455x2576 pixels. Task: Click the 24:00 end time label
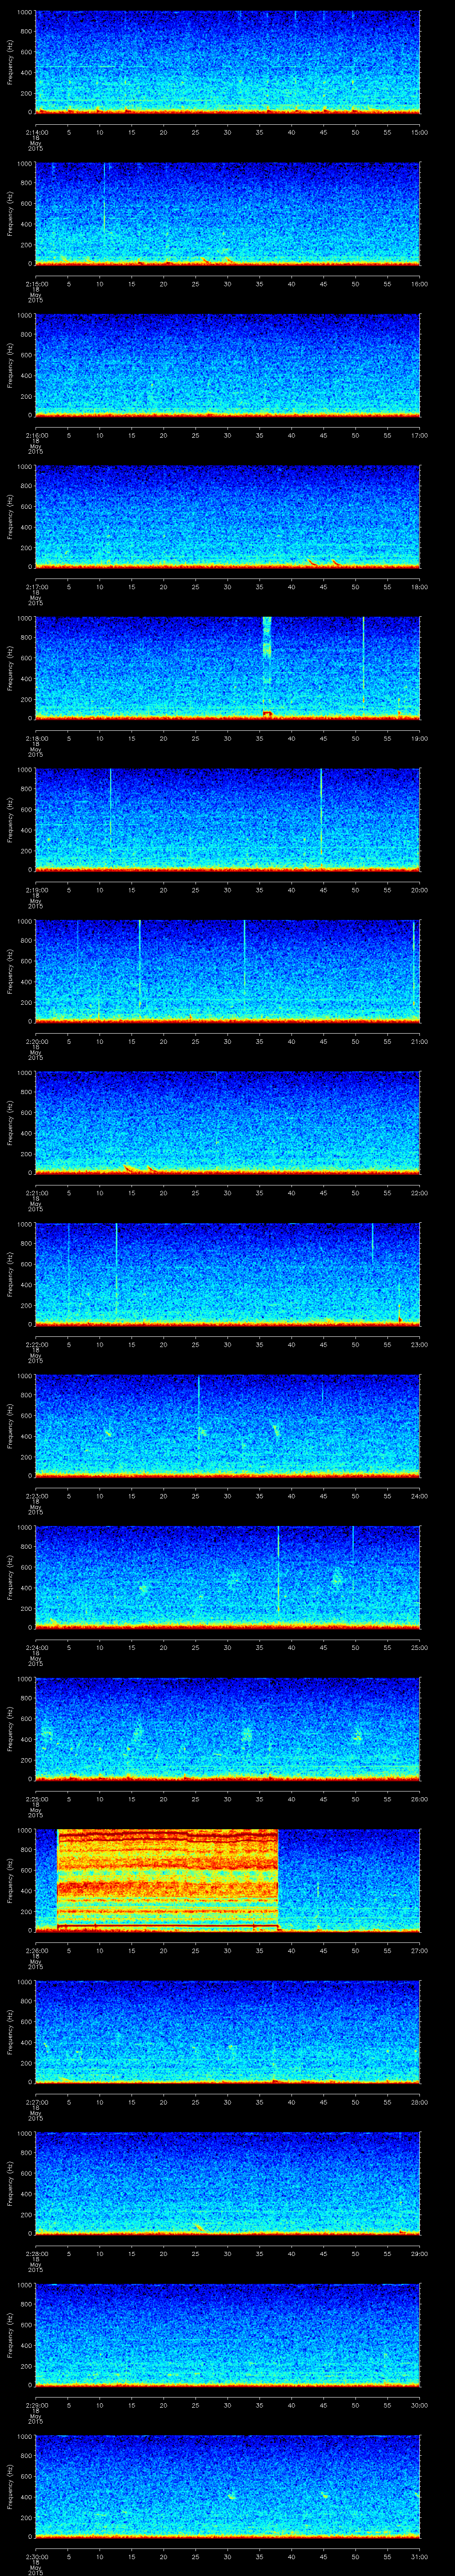(x=420, y=1496)
